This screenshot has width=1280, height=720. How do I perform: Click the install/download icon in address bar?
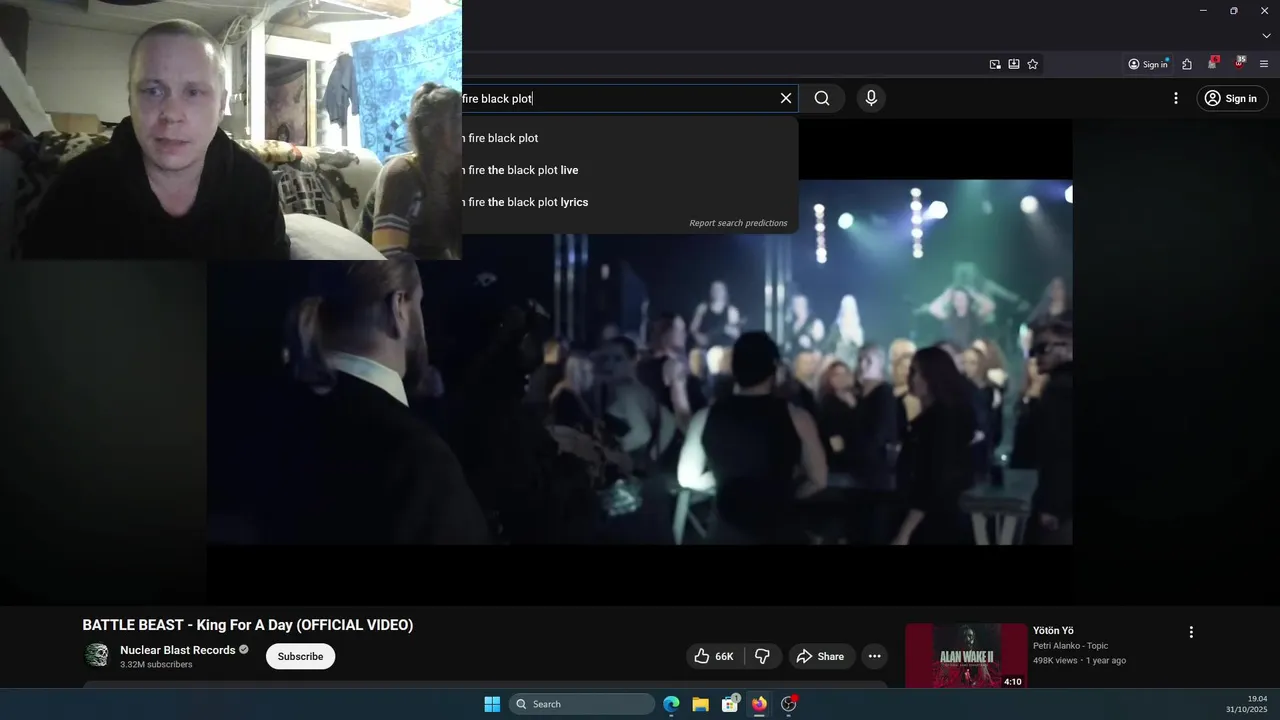pos(1014,64)
